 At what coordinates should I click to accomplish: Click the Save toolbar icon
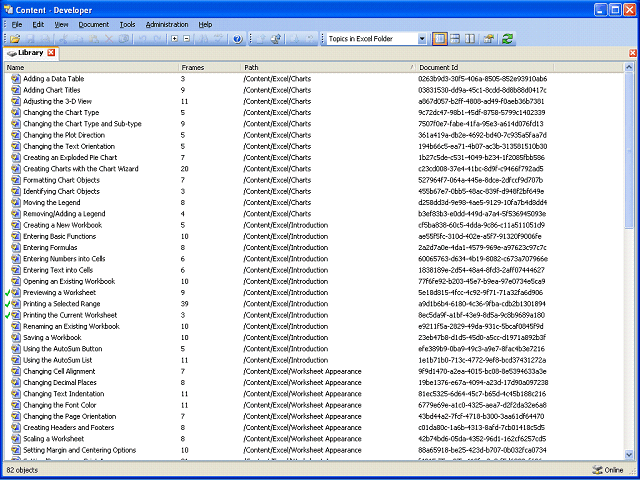(x=31, y=39)
